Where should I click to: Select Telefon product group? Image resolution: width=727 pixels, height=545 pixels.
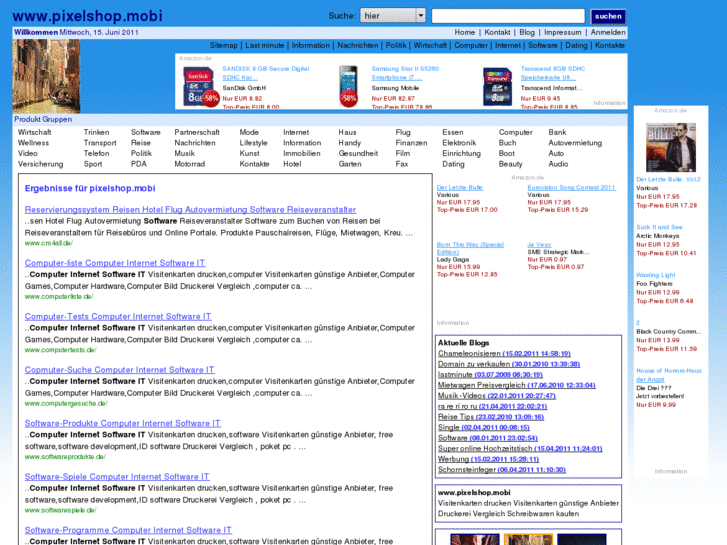(96, 154)
